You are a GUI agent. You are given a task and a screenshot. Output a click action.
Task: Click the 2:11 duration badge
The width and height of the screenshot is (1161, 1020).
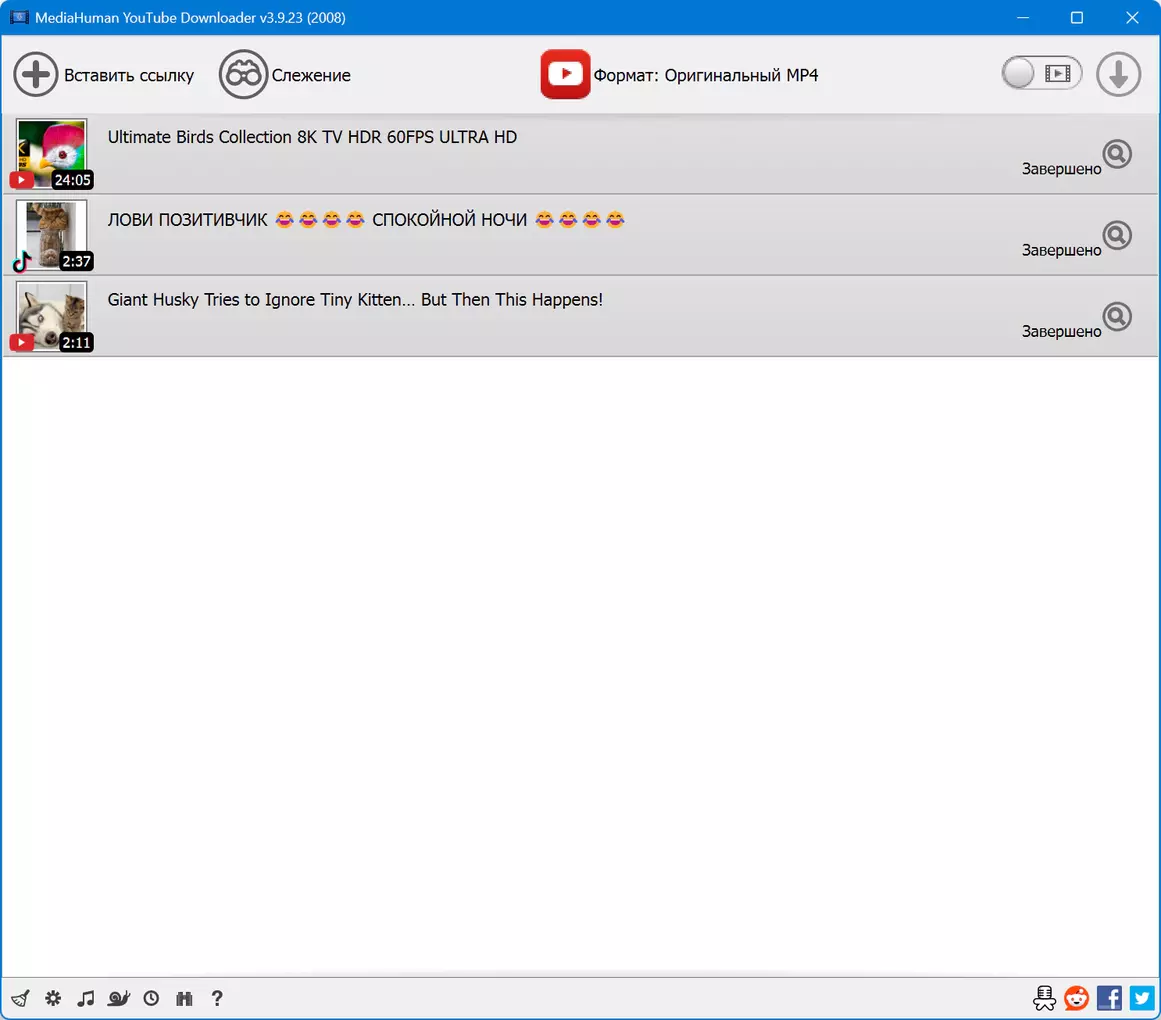click(76, 343)
